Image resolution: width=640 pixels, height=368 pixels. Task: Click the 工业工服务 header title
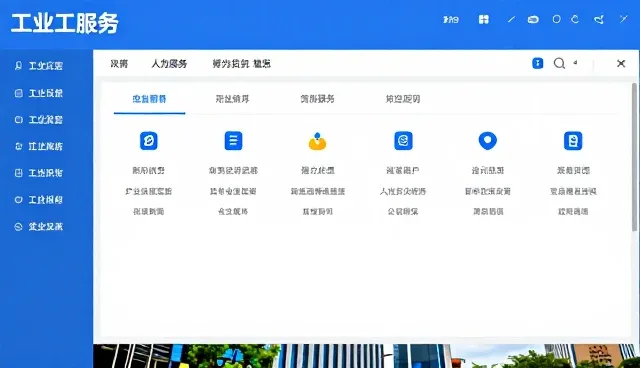[65, 23]
